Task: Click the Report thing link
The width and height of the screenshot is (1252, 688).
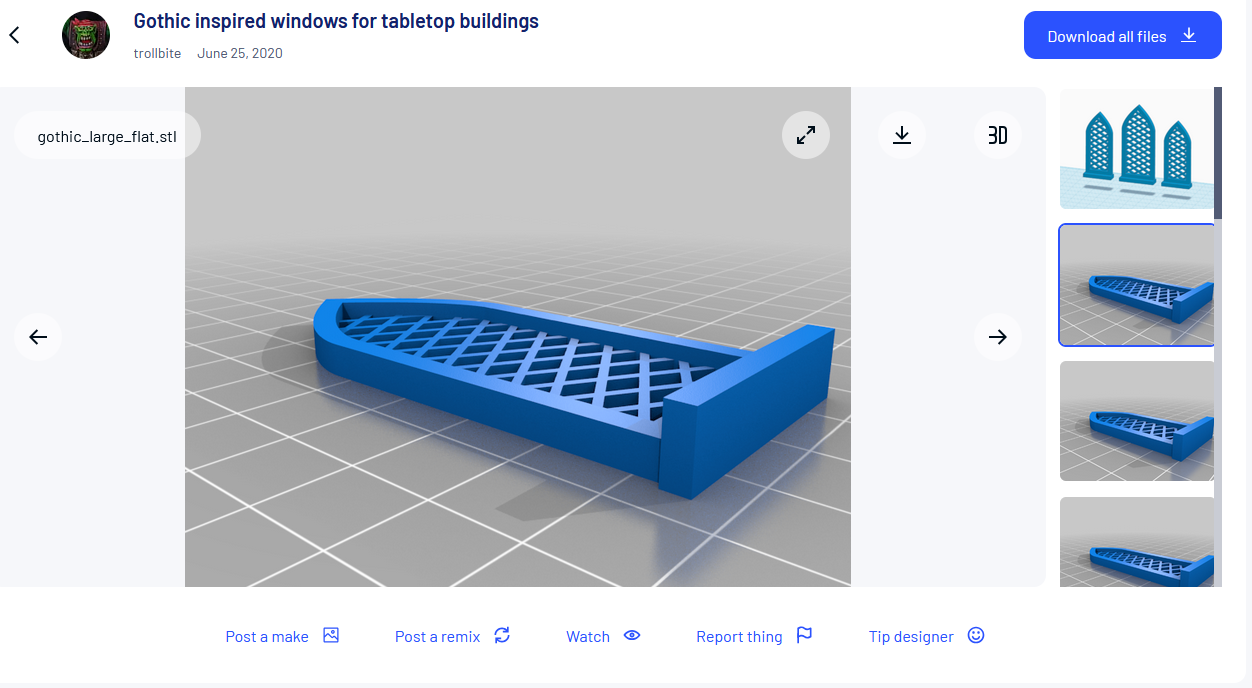Action: pyautogui.click(x=739, y=637)
